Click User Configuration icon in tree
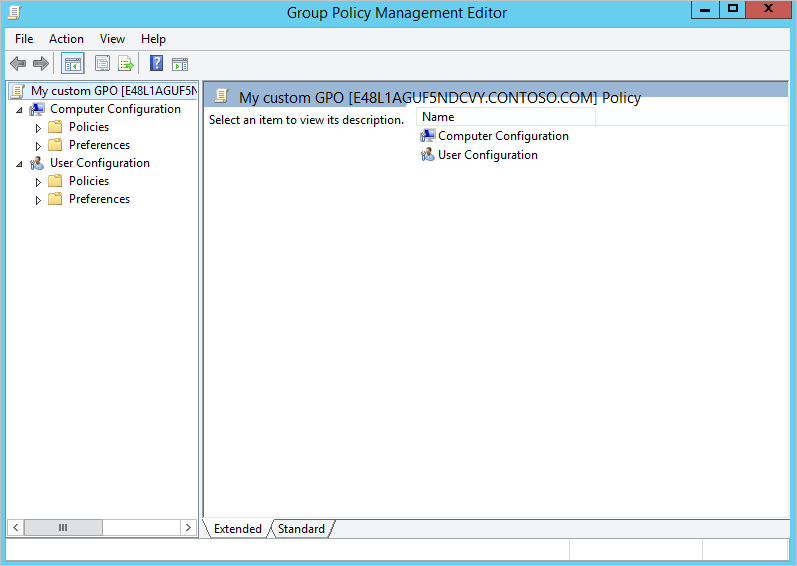797x566 pixels. 37,163
